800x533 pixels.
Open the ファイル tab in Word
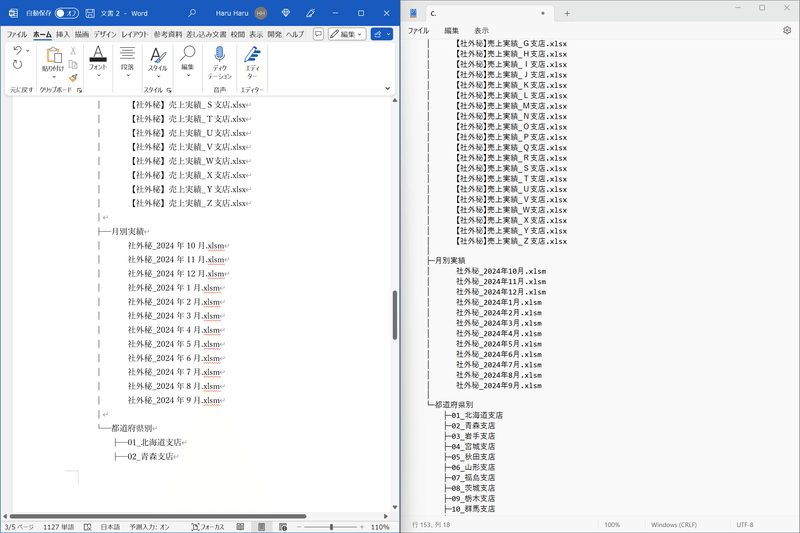click(16, 34)
